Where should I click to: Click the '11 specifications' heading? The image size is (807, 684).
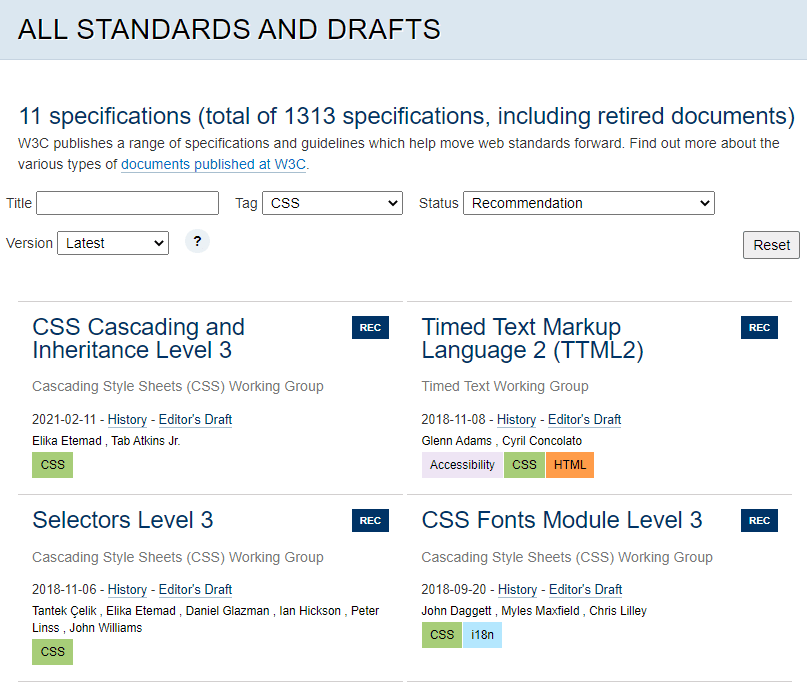click(x=407, y=116)
